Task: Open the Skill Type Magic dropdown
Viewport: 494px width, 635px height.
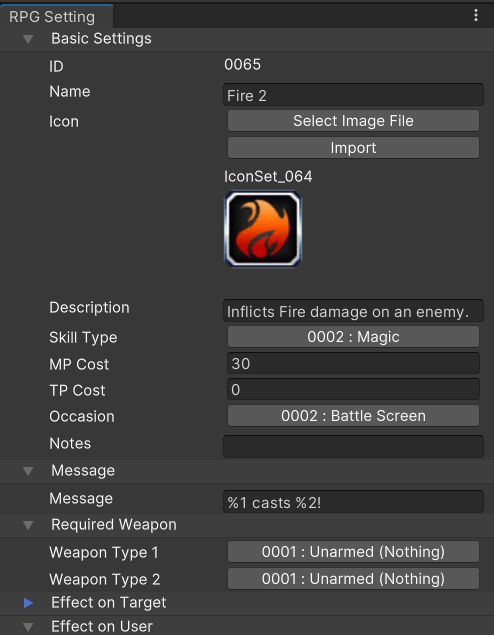Action: tap(353, 337)
